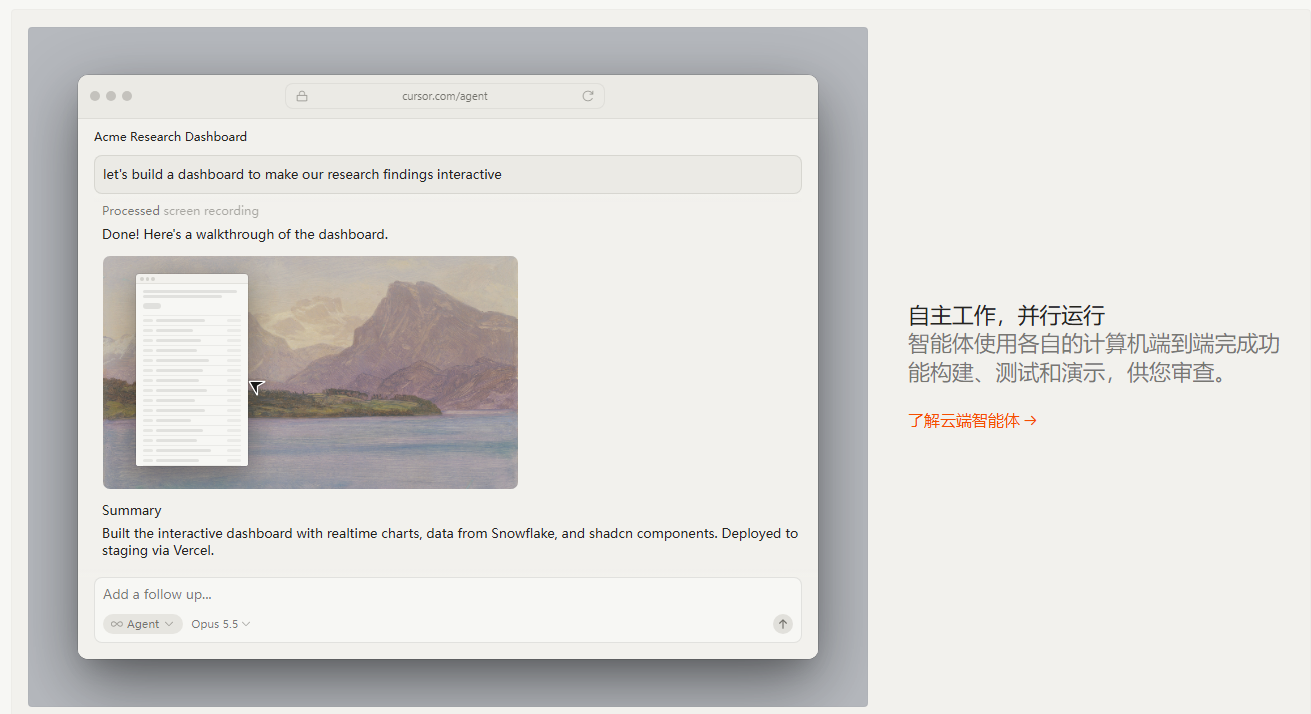Click the Summary heading
Viewport: 1311px width, 714px height.
click(x=131, y=510)
